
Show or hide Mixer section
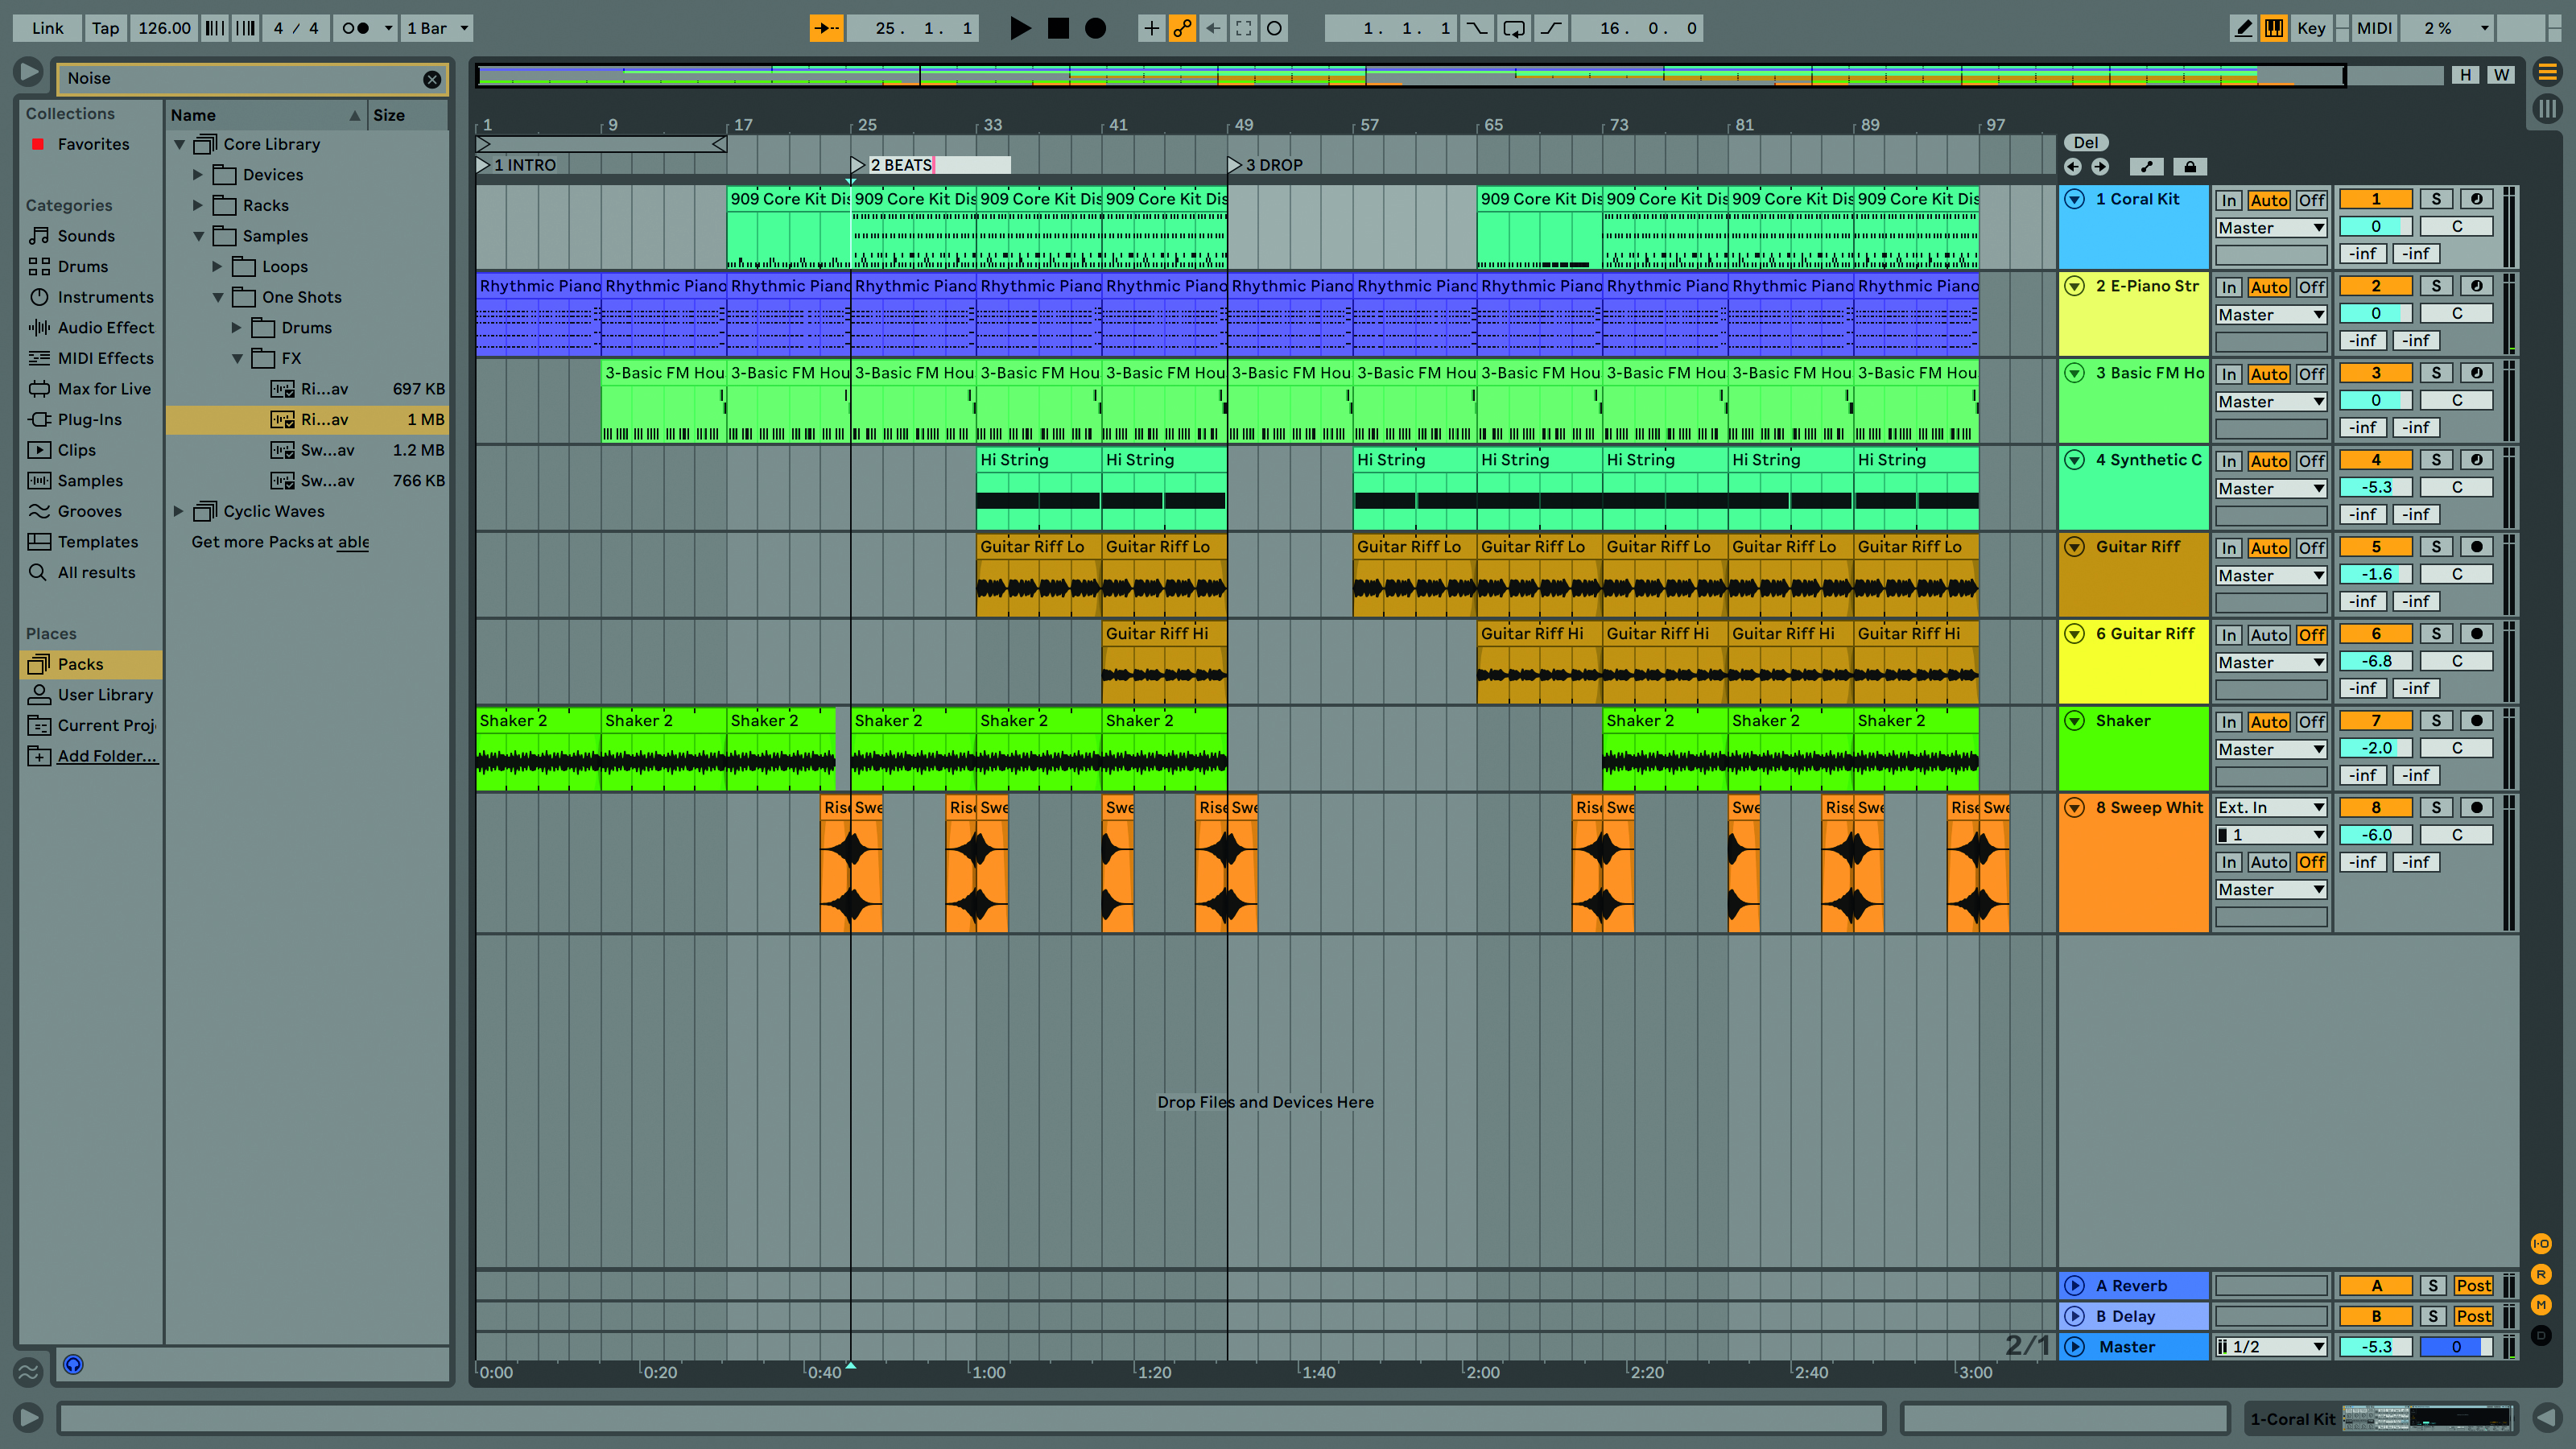2541,1305
